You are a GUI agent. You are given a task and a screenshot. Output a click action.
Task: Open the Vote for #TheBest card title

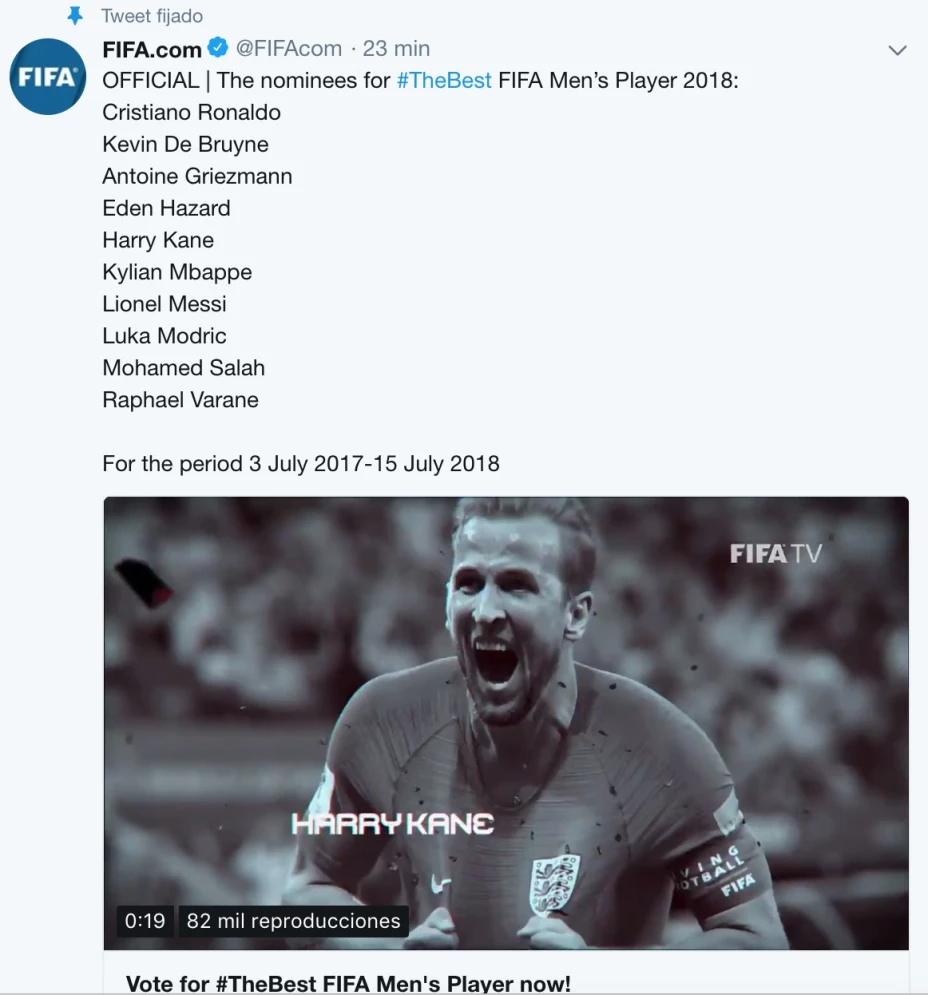pos(348,983)
